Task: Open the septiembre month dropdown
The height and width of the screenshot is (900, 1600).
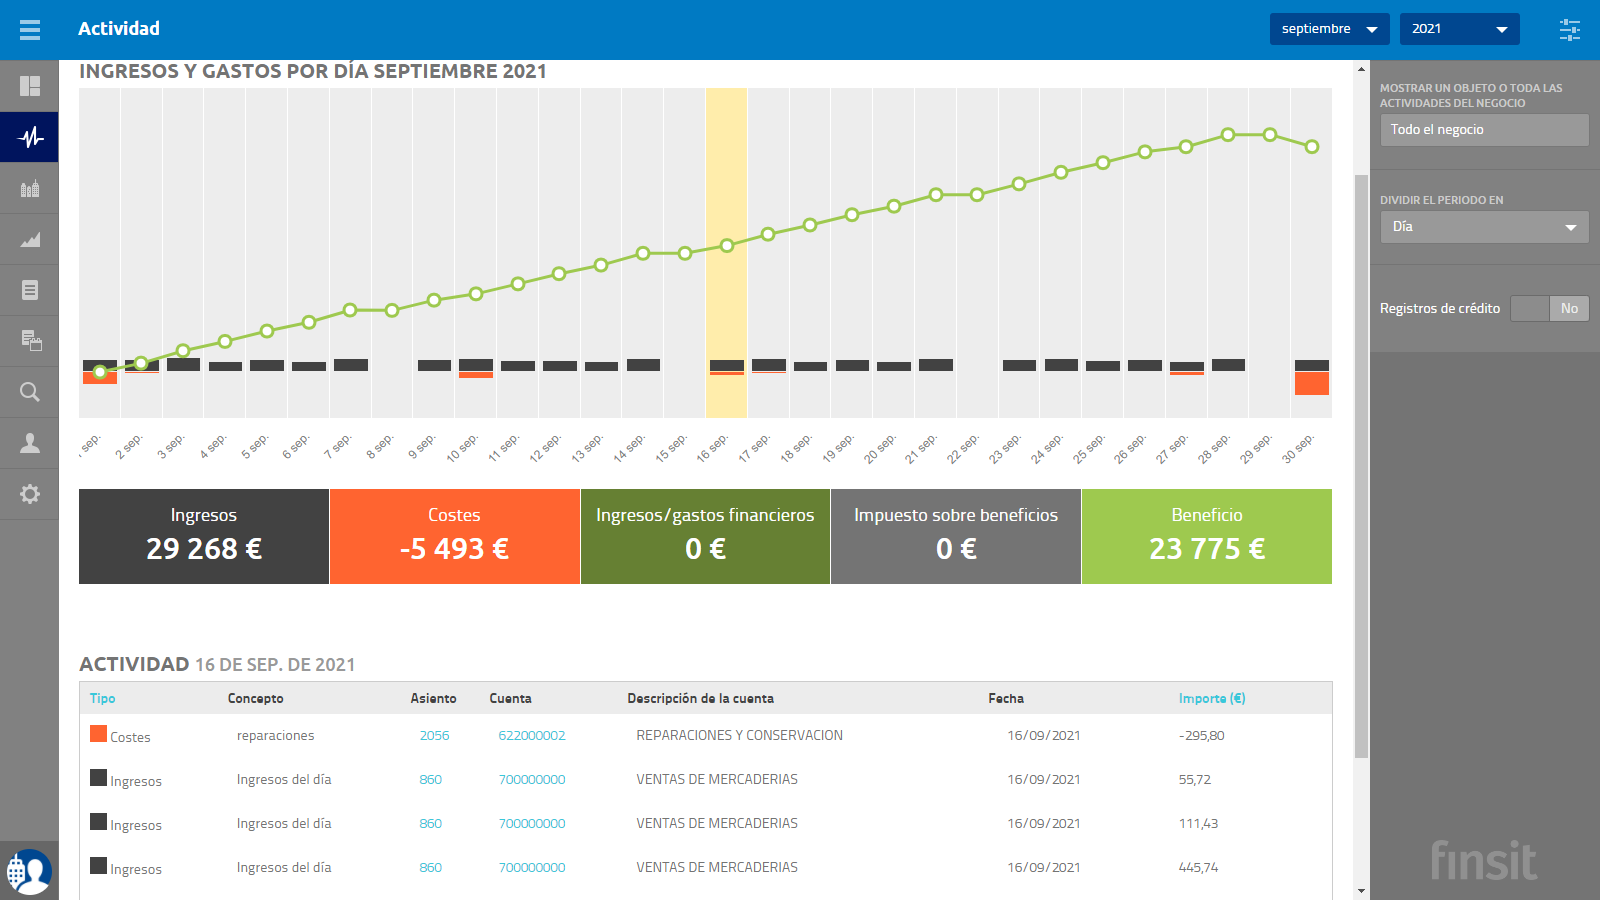Action: coord(1330,29)
